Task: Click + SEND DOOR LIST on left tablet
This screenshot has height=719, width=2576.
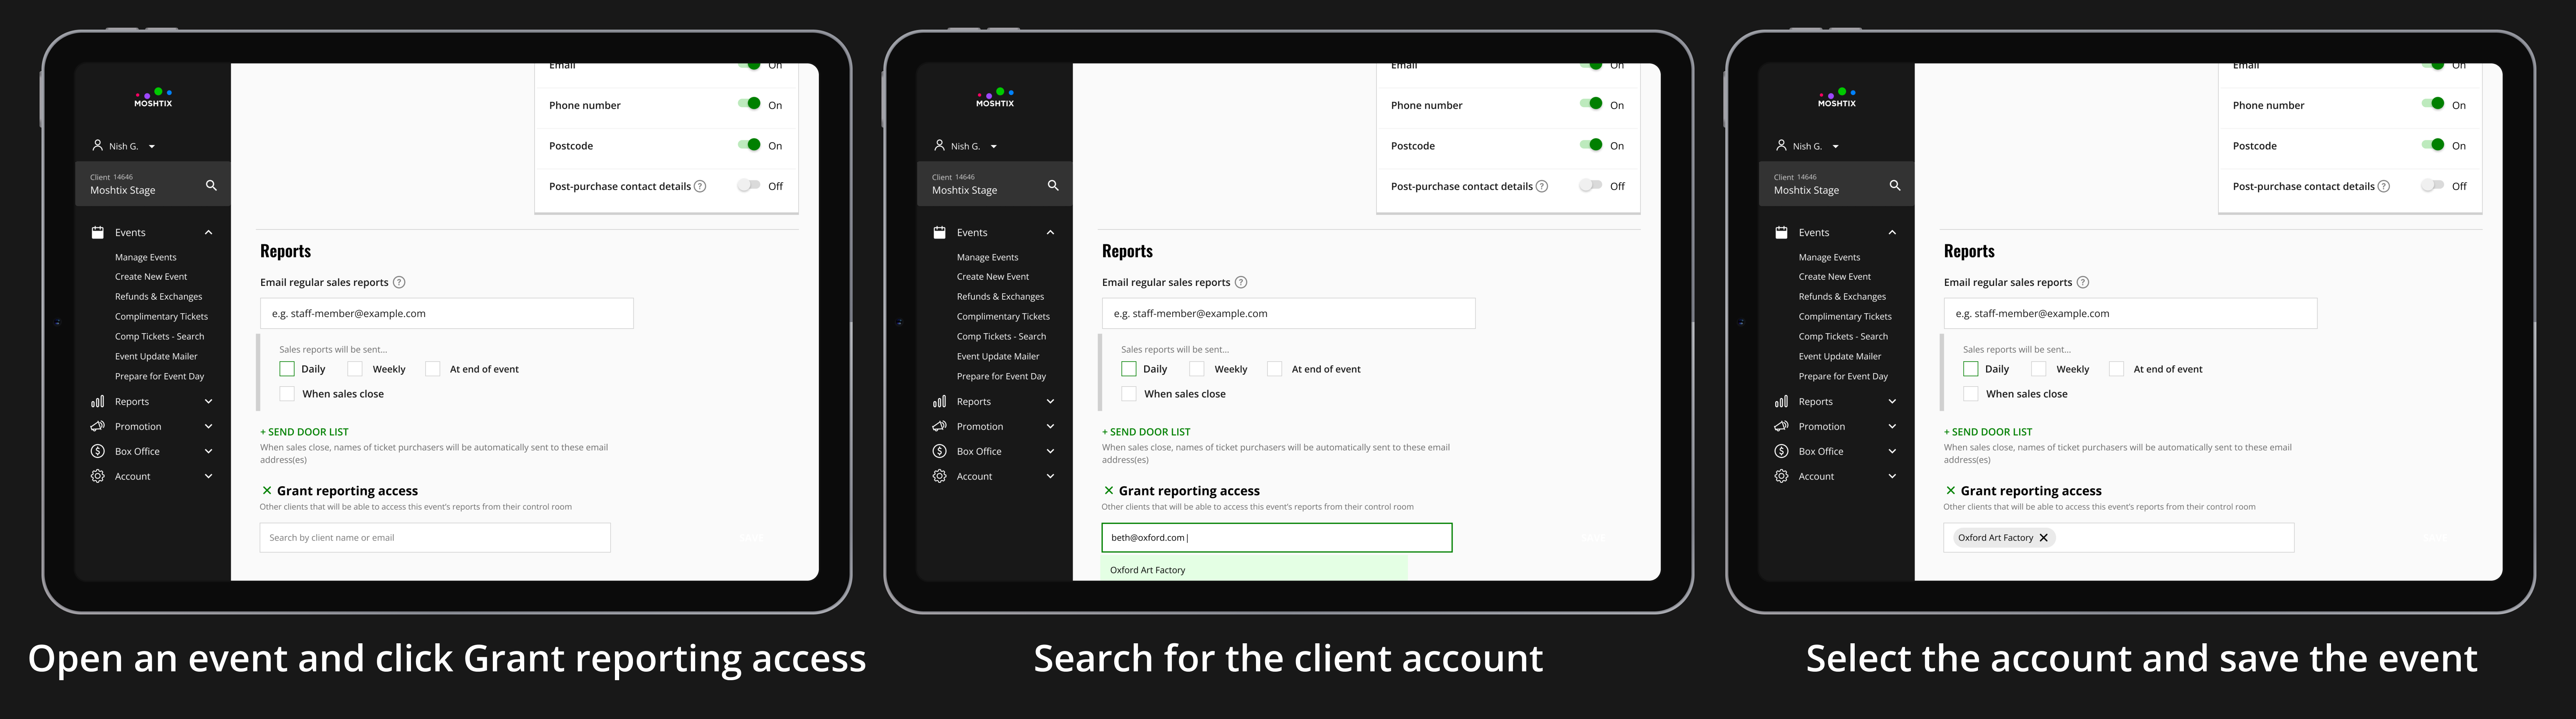Action: (304, 432)
